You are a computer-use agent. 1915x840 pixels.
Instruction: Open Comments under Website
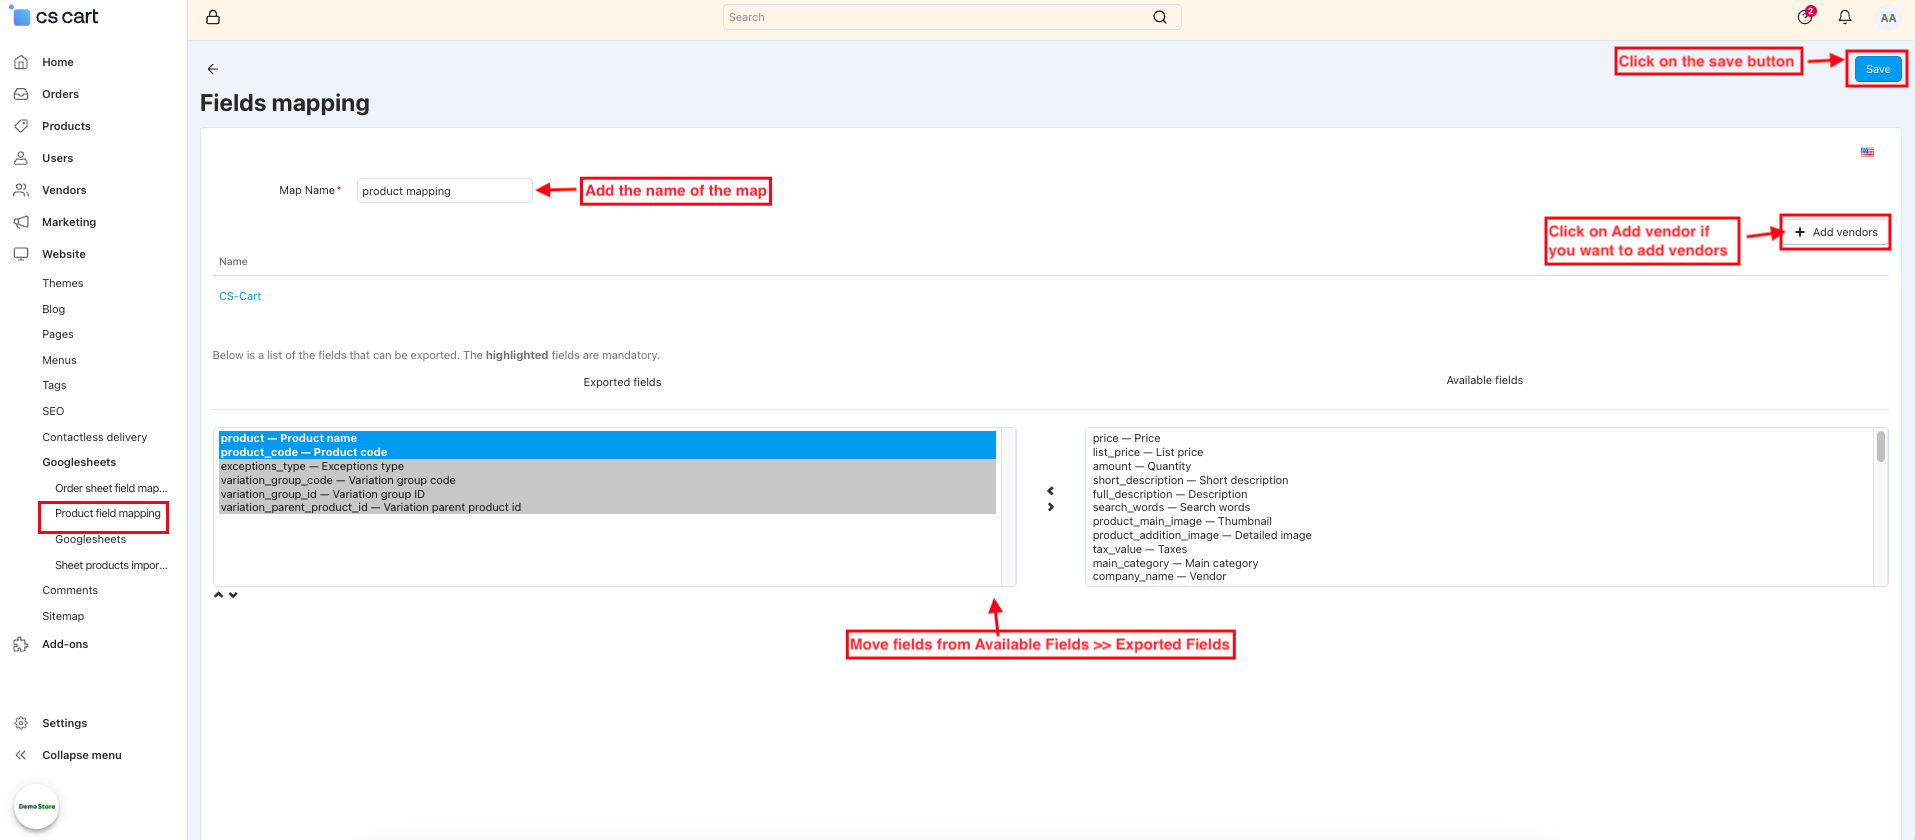click(x=70, y=590)
